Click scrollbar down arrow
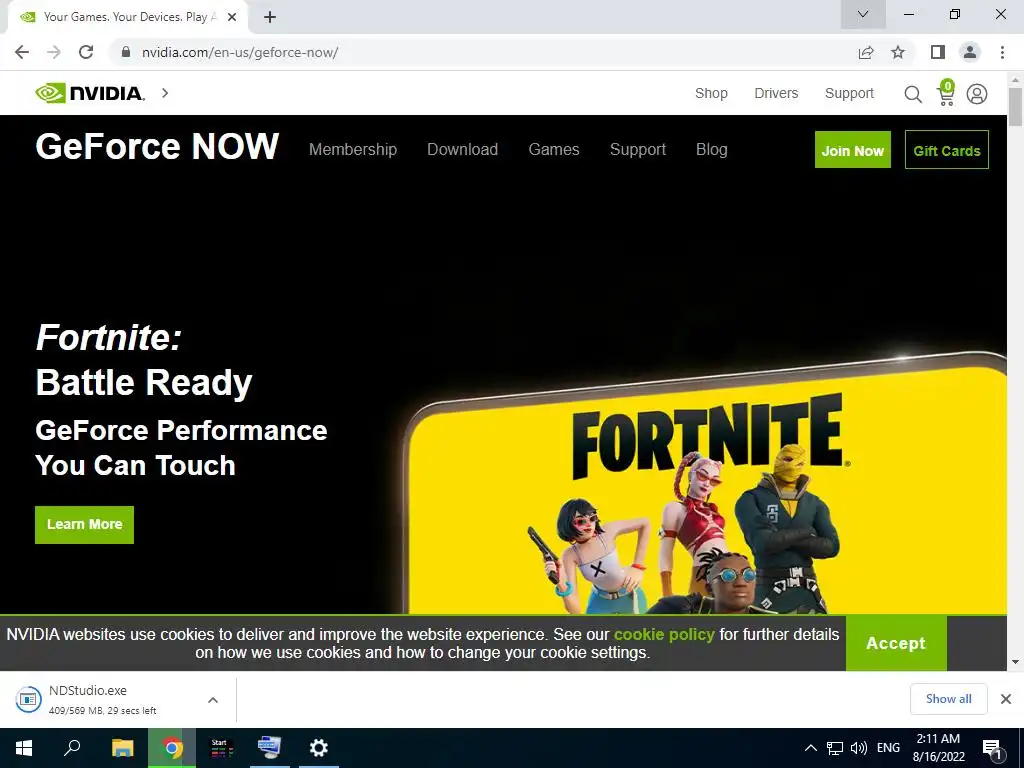Screen dimensions: 1024x768 pos(1016,662)
